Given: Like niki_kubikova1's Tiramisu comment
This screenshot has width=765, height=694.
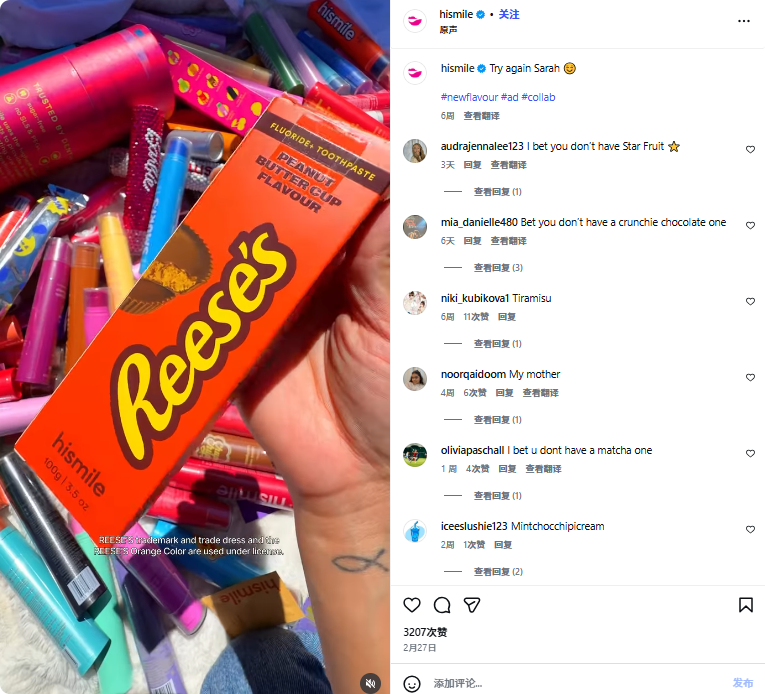Looking at the screenshot, I should (x=750, y=302).
